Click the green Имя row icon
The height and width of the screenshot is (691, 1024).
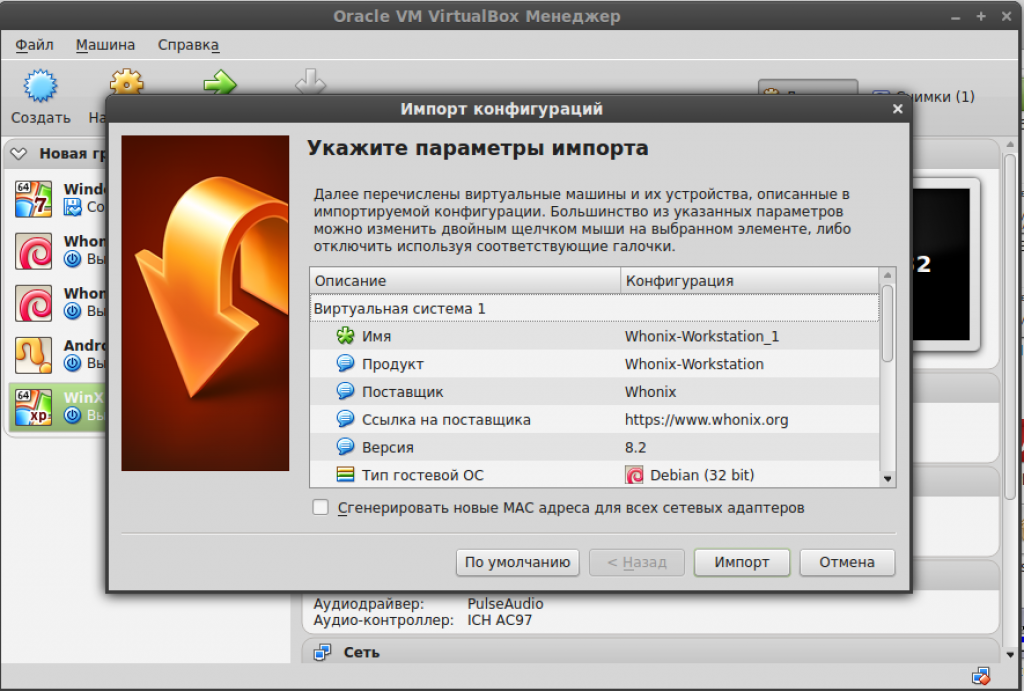pyautogui.click(x=345, y=336)
